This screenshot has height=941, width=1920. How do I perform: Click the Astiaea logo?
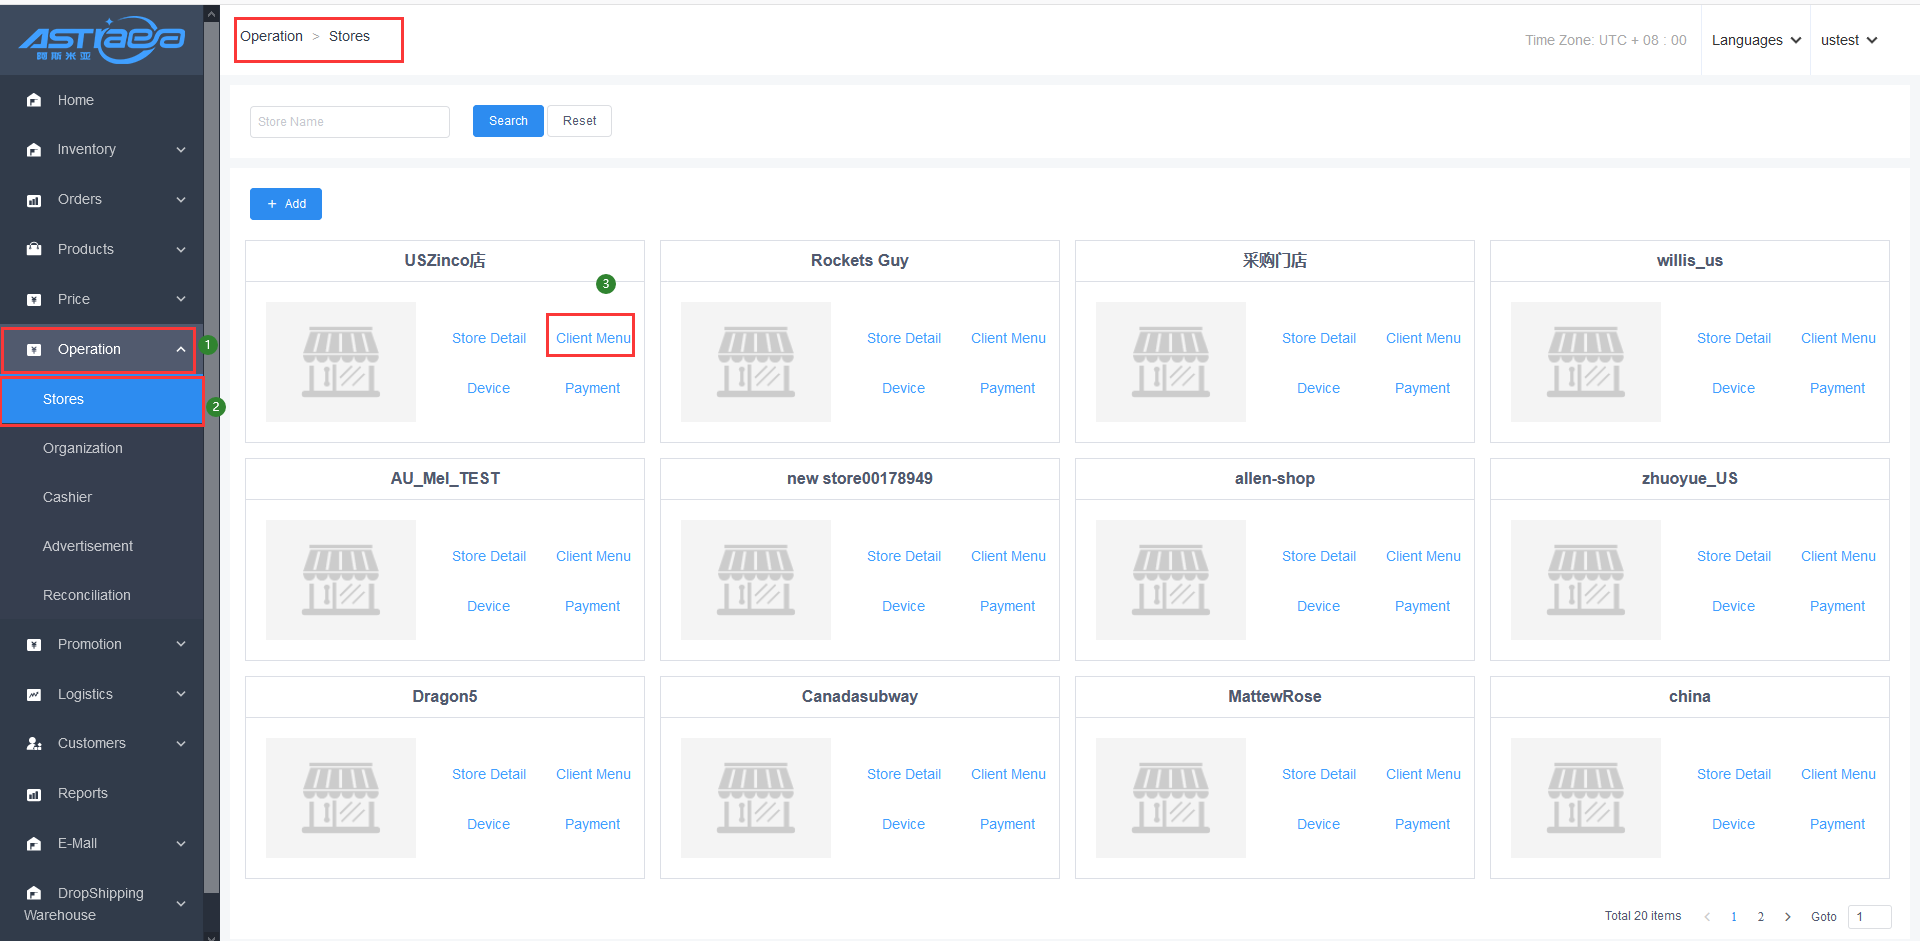click(102, 40)
